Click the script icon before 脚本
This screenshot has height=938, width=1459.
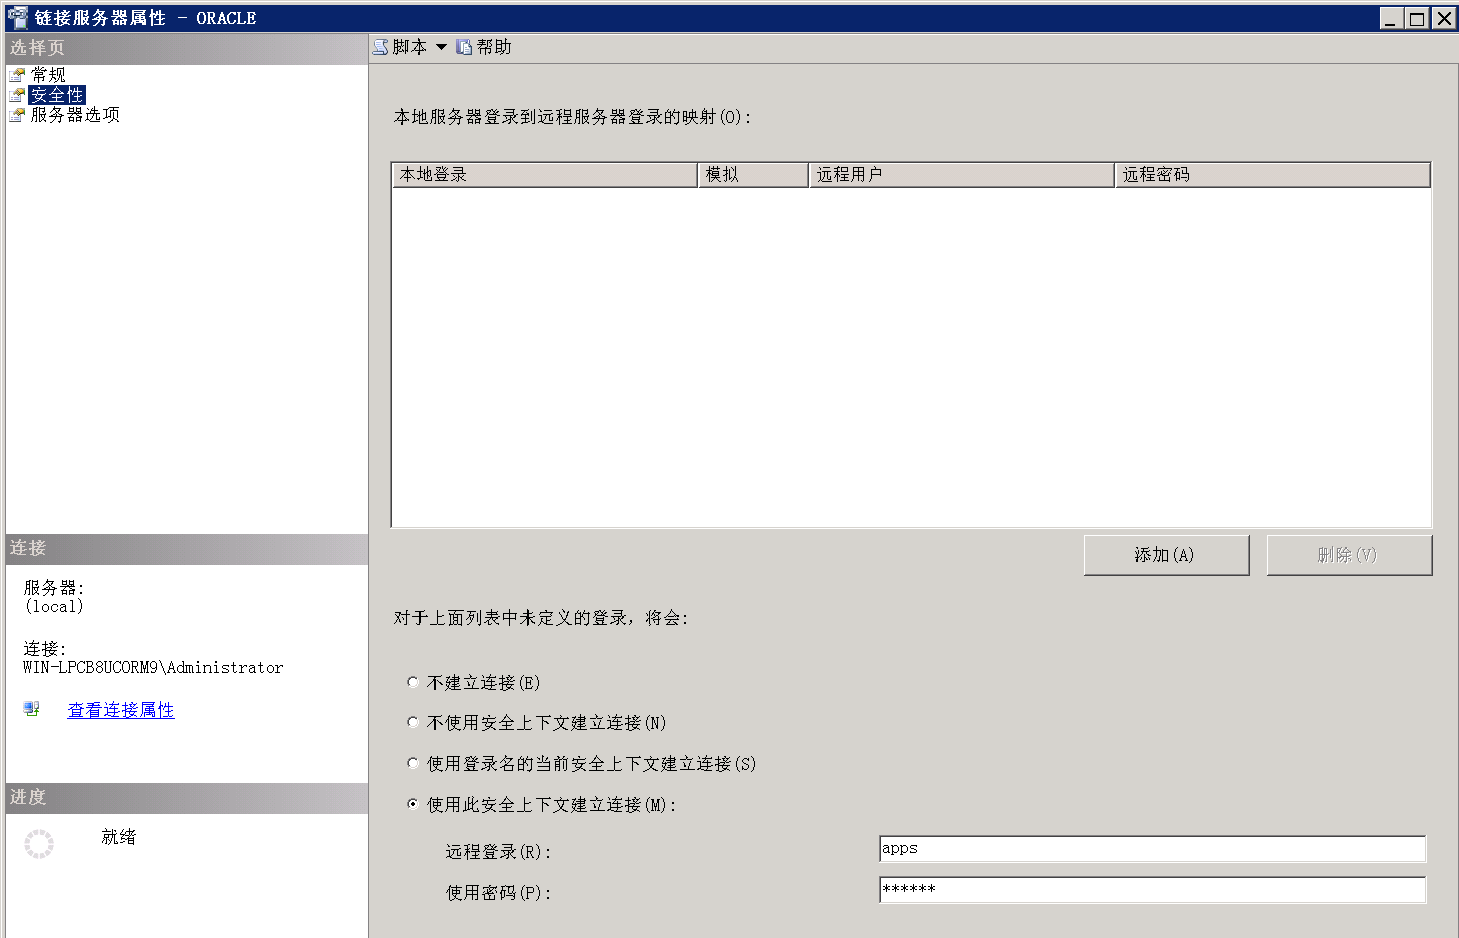coord(379,46)
